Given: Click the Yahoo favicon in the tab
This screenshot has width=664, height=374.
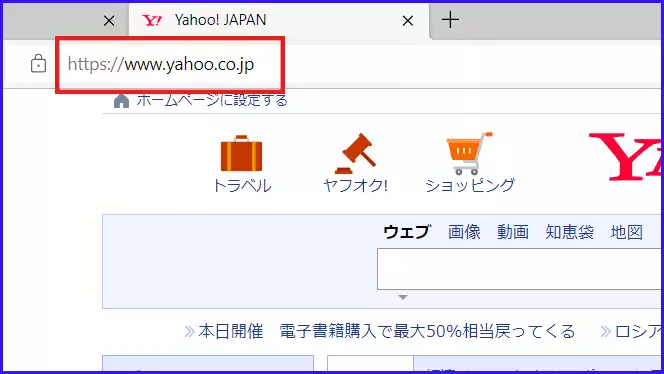Looking at the screenshot, I should click(152, 20).
